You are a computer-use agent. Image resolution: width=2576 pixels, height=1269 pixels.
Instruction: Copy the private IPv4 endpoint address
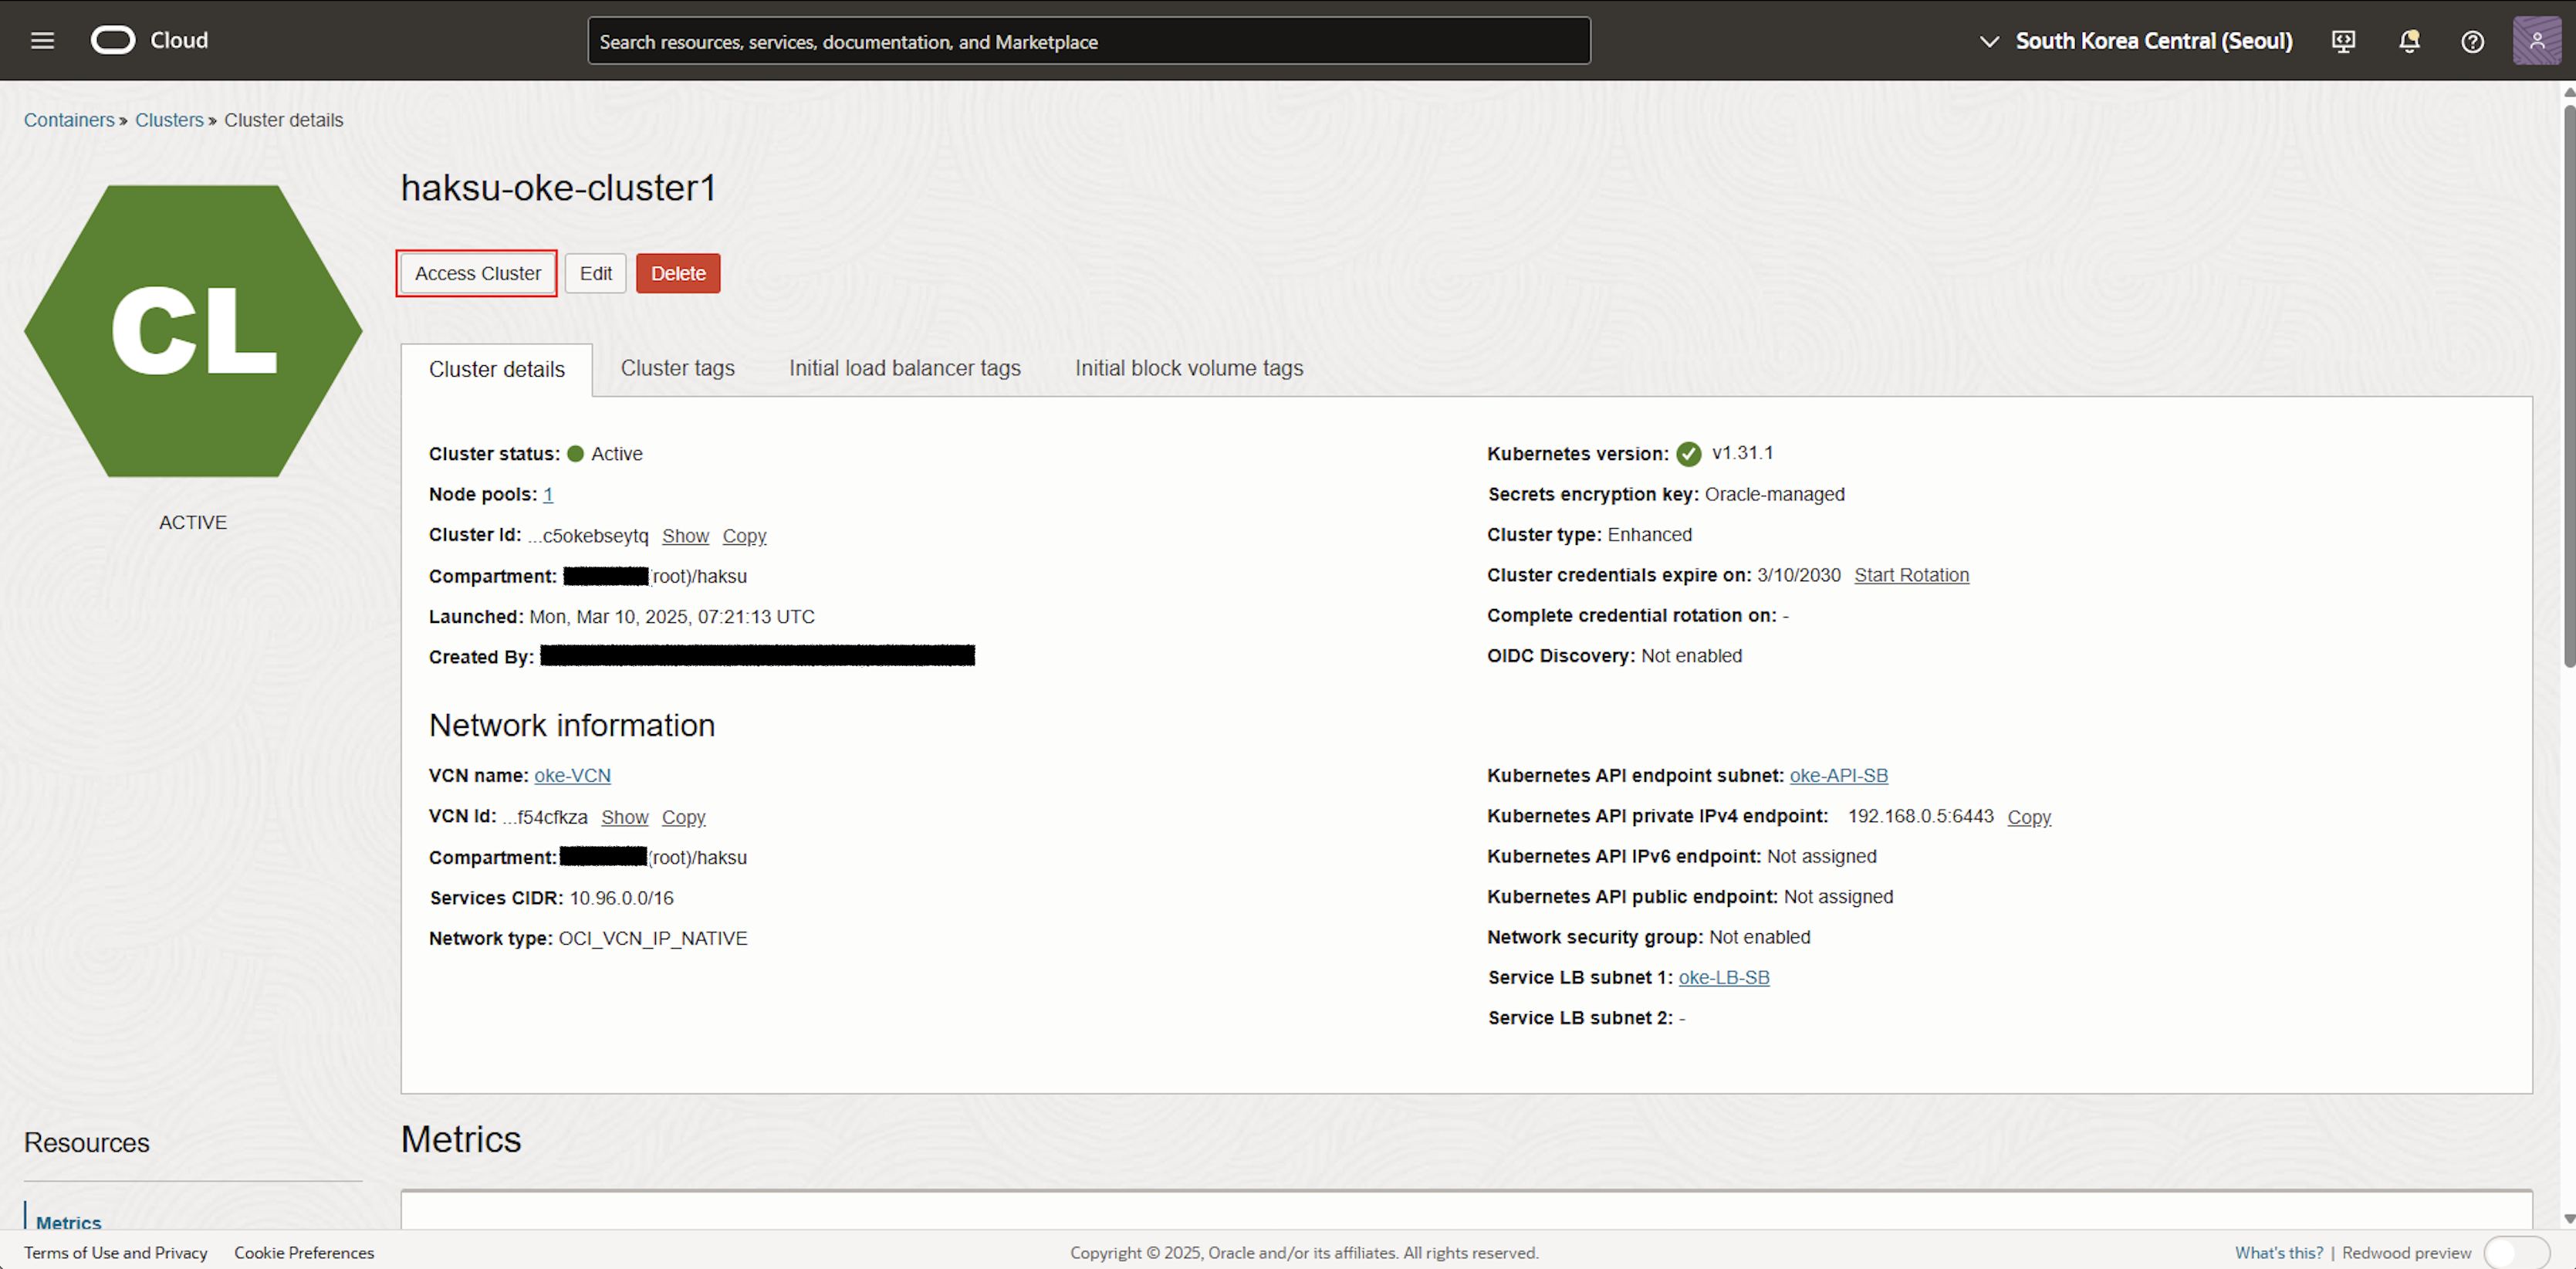[2028, 817]
